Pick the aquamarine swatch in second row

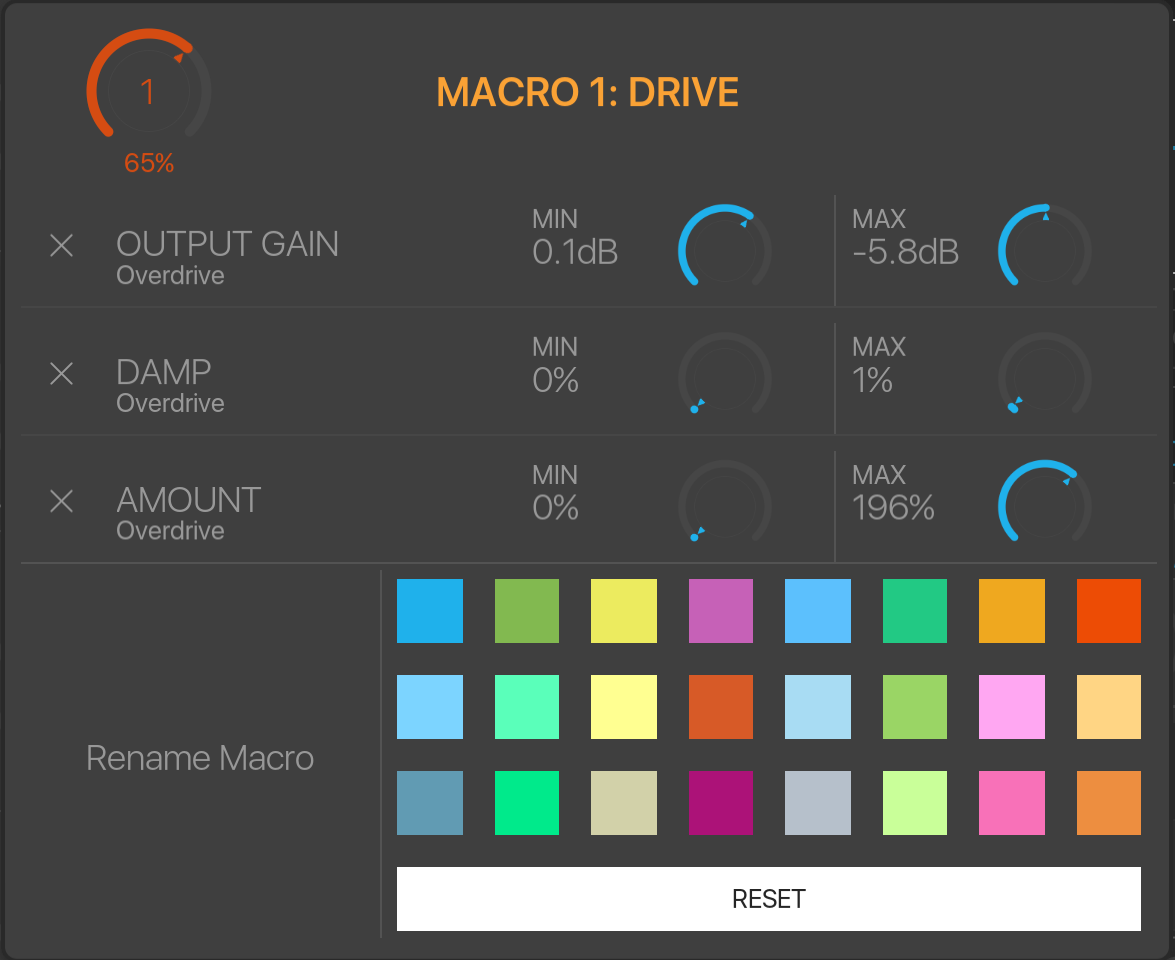click(x=527, y=707)
